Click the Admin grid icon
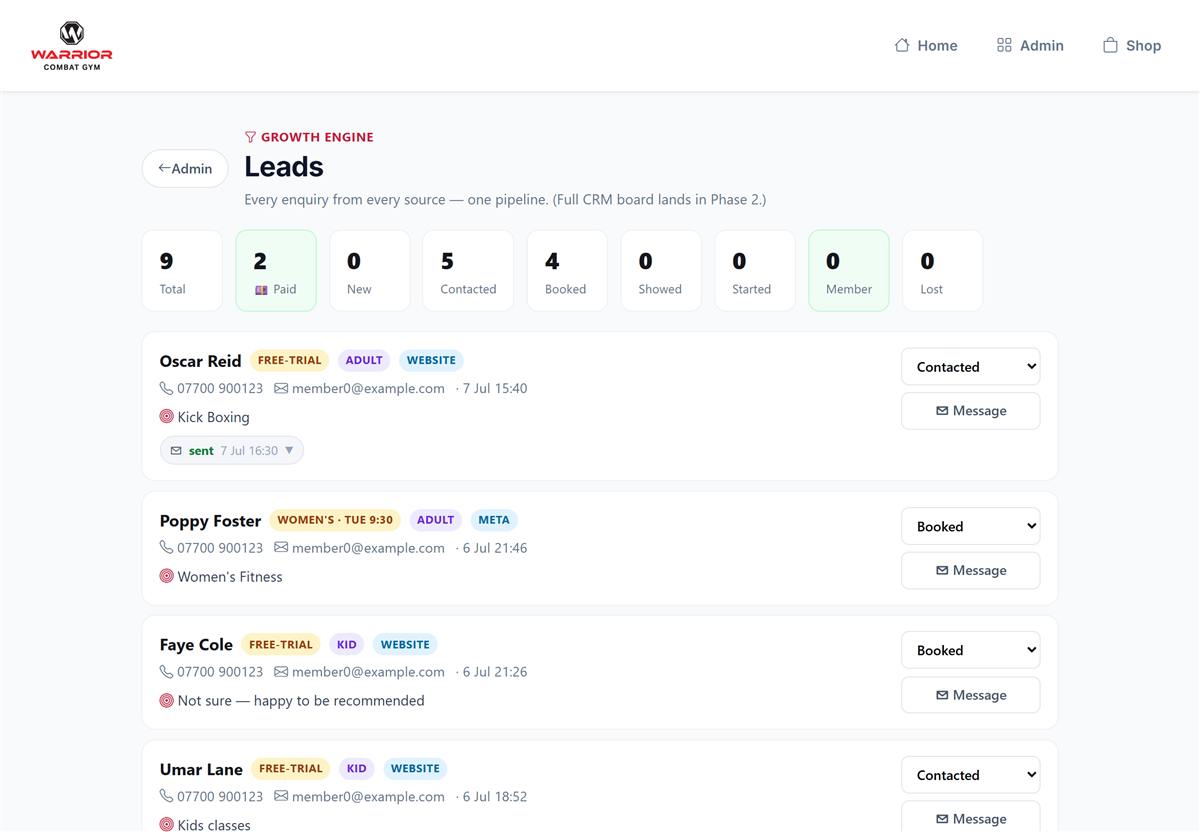This screenshot has height=832, width=1200. pos(1004,45)
